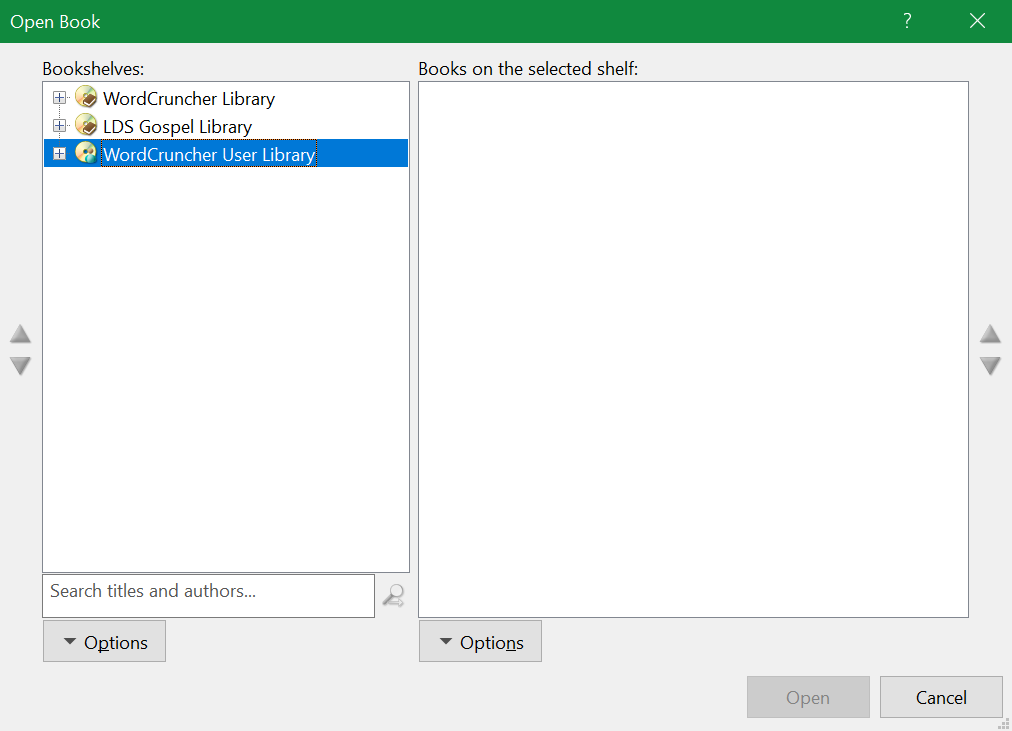Click the Cancel button
Screen dimensions: 1012x731
point(941,698)
